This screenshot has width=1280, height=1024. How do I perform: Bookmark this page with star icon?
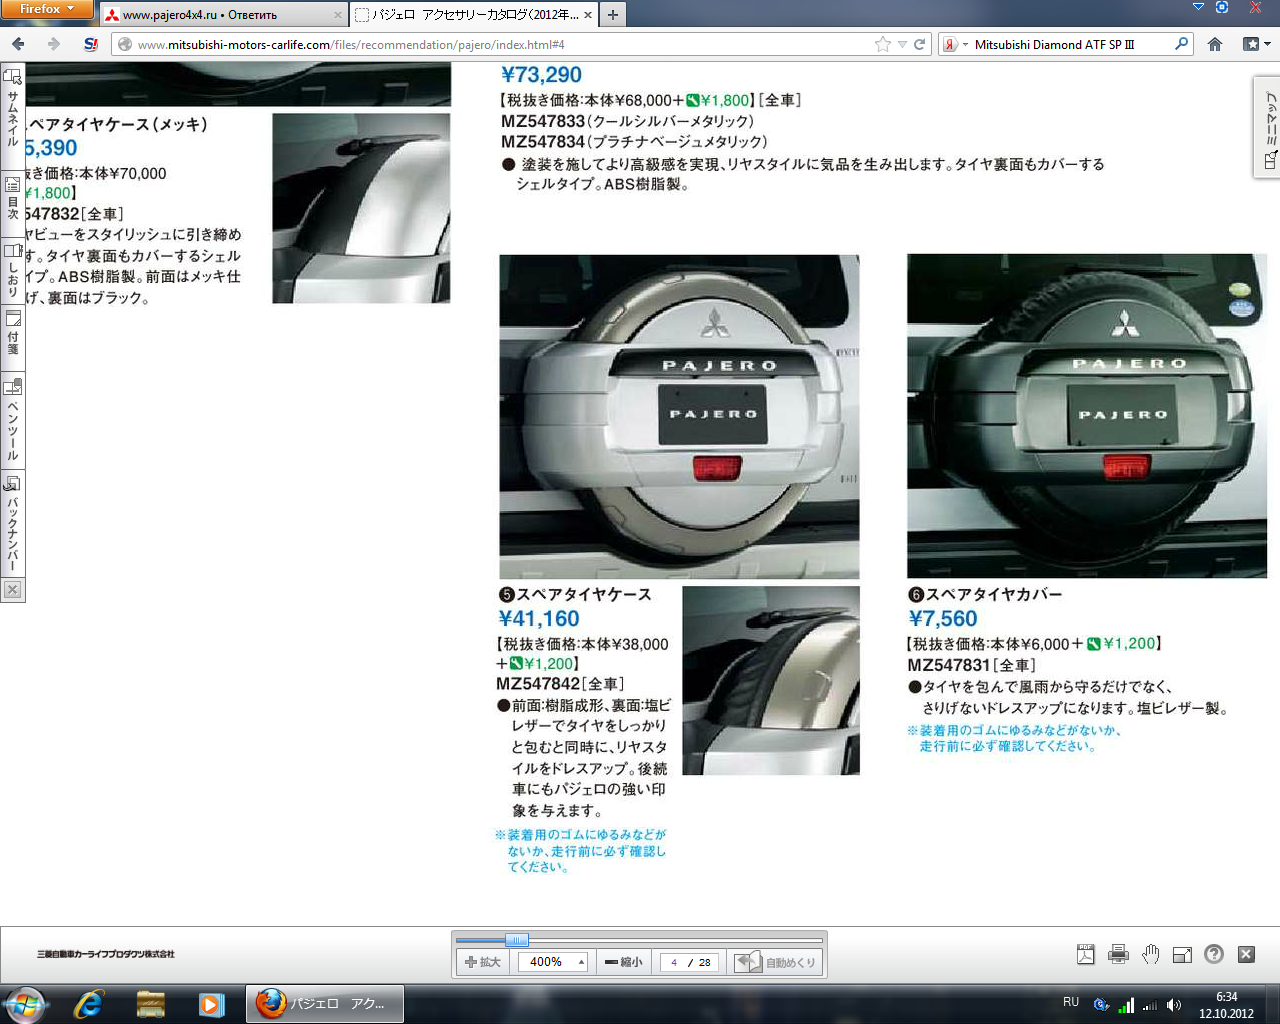(882, 44)
